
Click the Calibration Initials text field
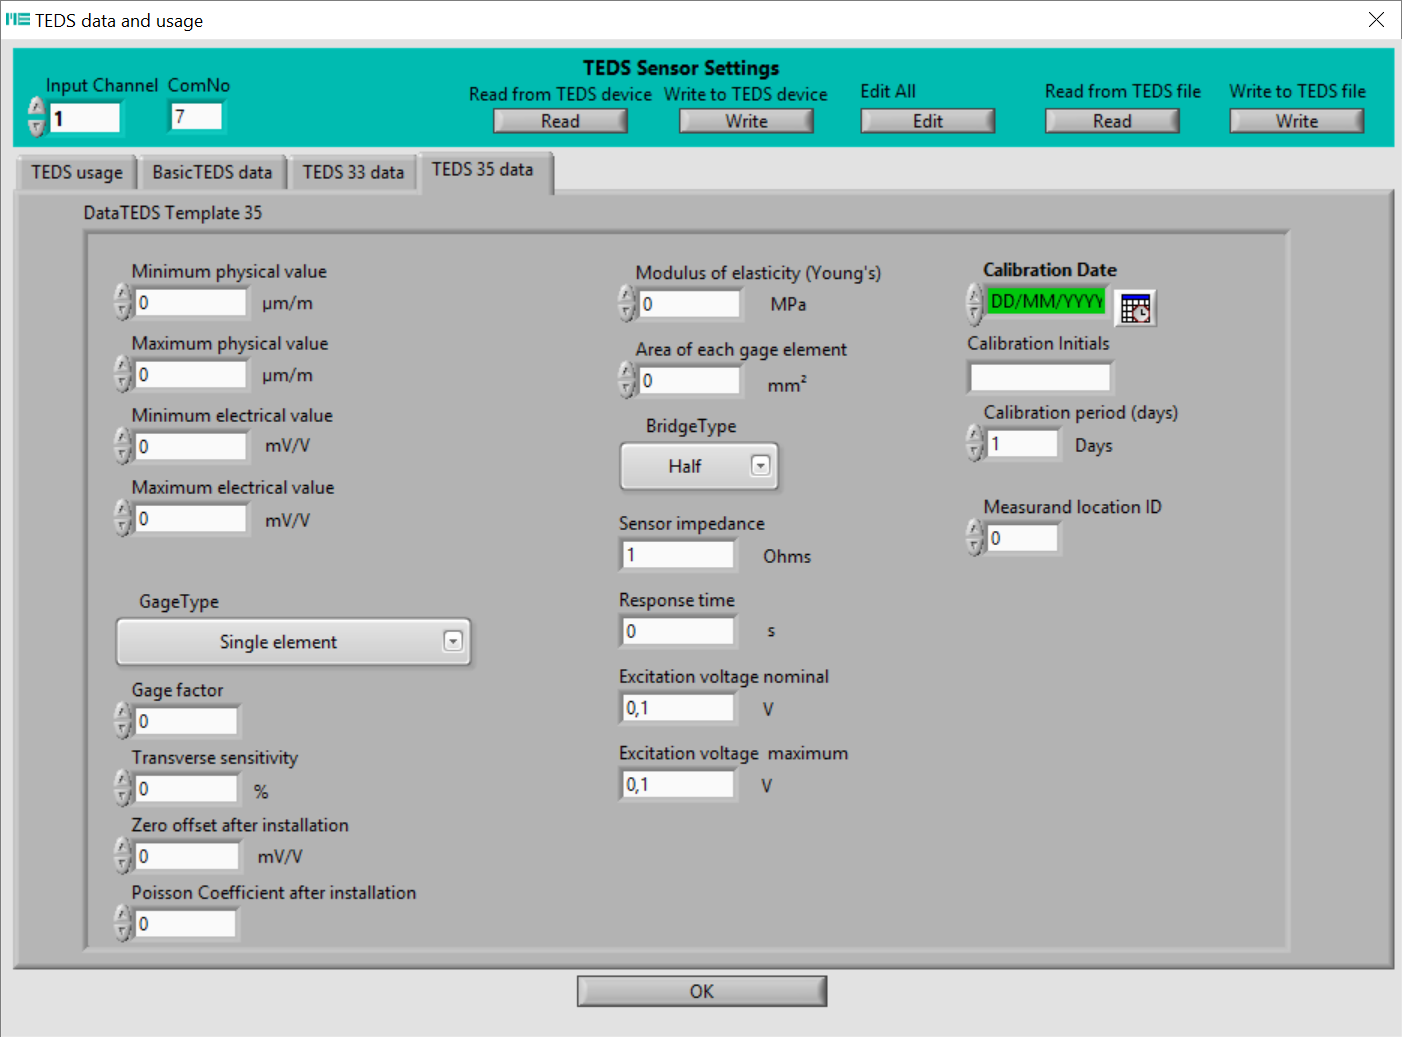point(1039,377)
